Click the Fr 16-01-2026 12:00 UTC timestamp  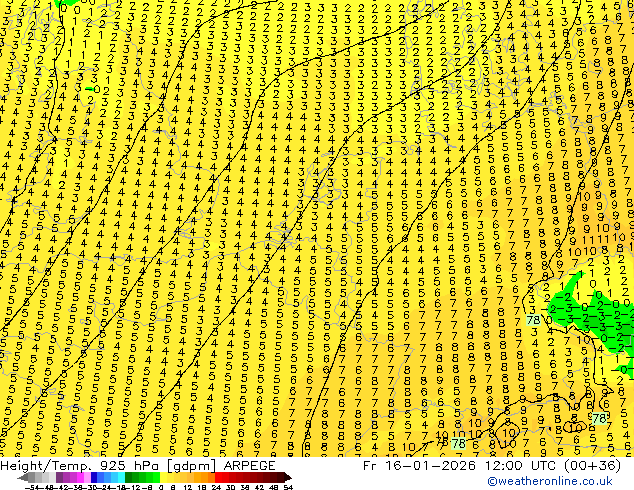492,466
